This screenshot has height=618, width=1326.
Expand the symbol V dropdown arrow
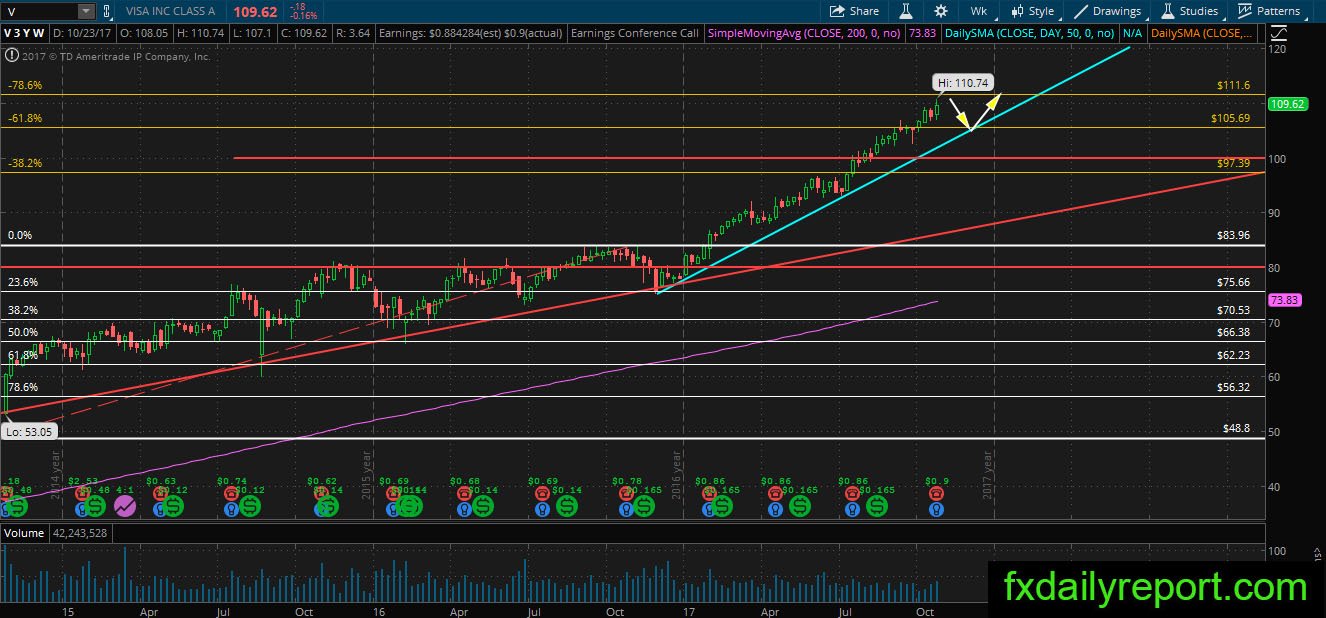coord(85,11)
